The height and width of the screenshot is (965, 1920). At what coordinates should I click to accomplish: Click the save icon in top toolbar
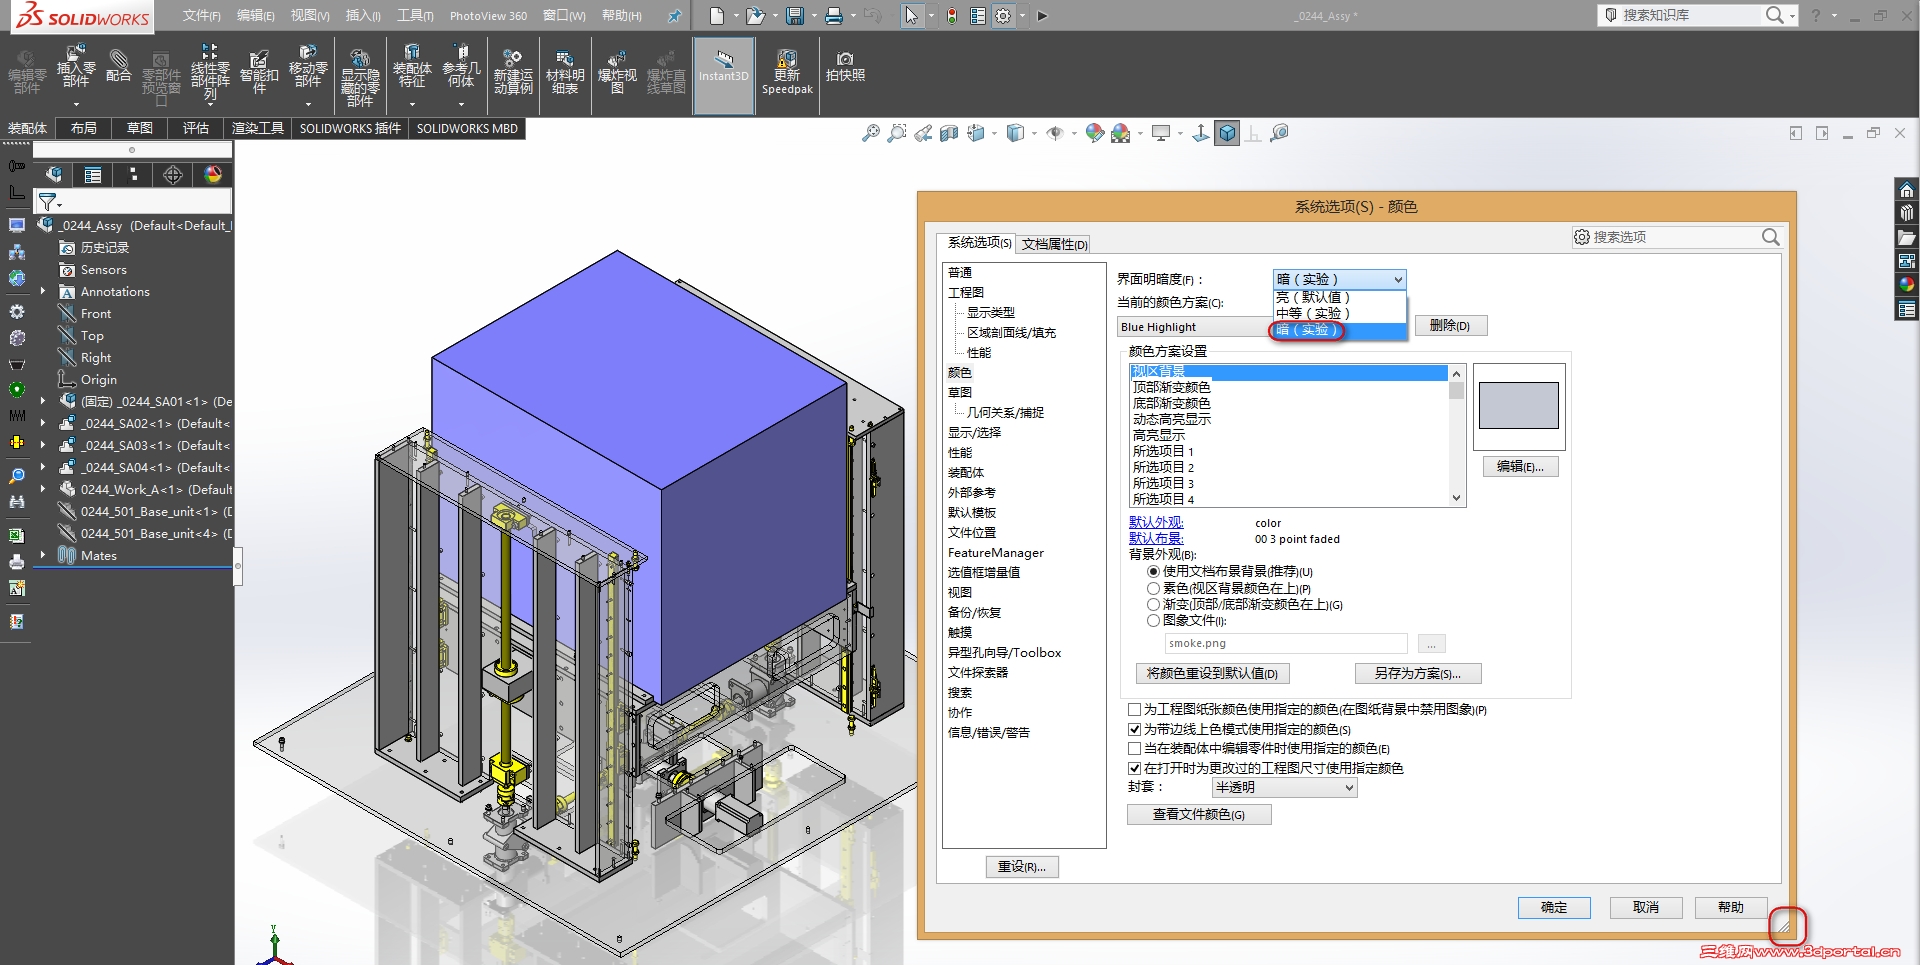click(795, 16)
